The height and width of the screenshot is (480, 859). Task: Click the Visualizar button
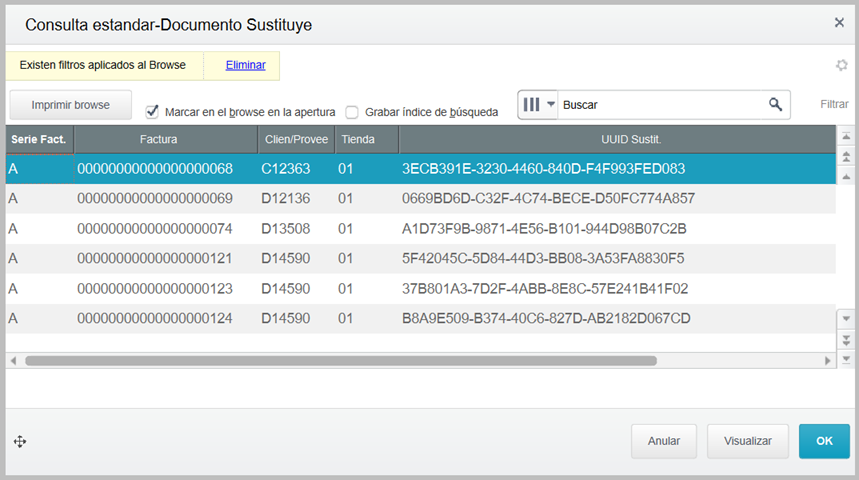tap(748, 441)
